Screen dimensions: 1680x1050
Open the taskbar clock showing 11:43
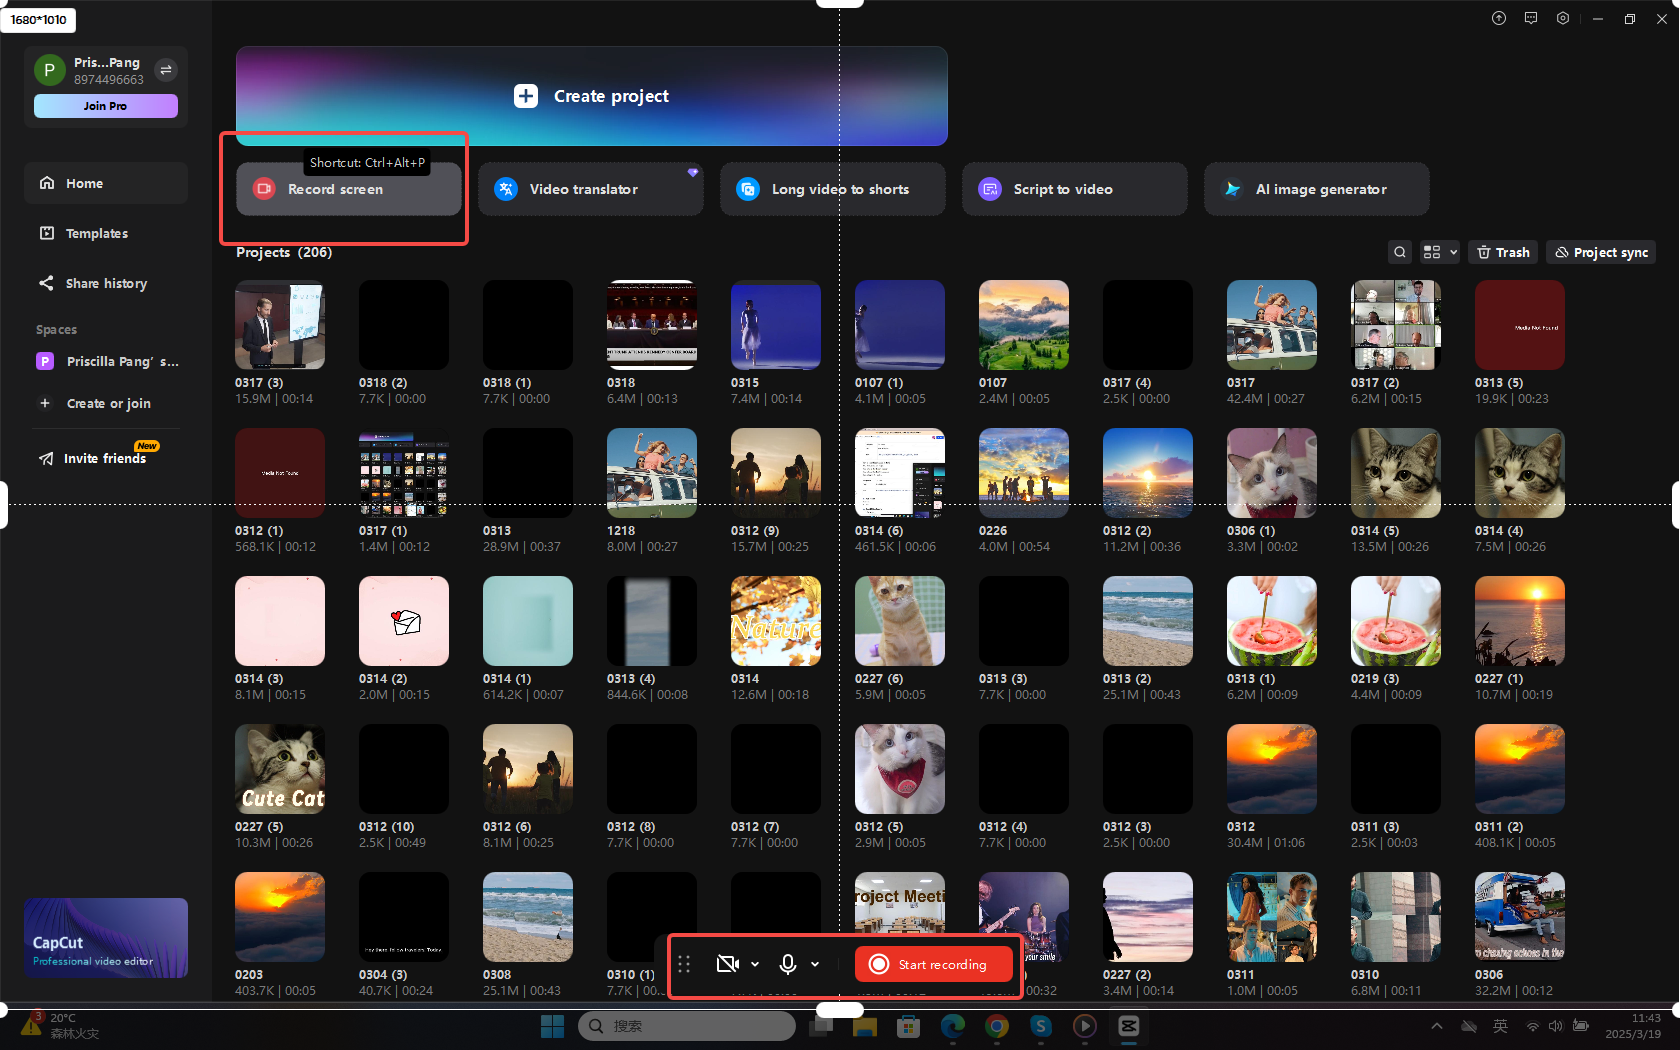1633,1026
